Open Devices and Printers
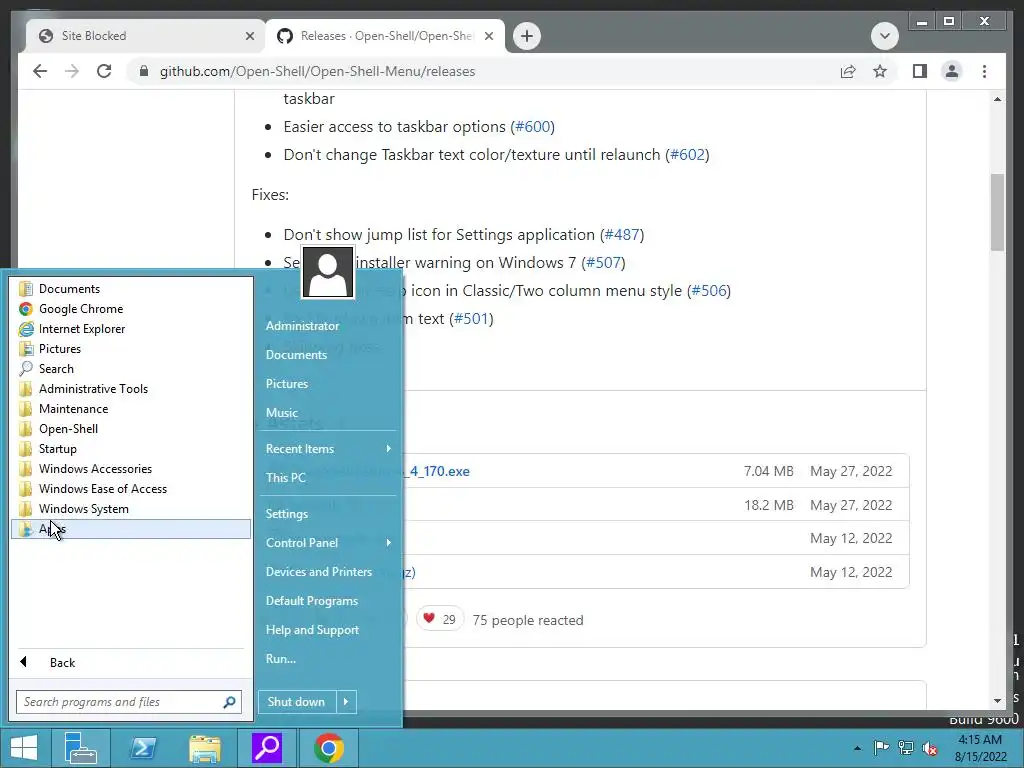Screen dimensions: 1024x768 [328, 571]
